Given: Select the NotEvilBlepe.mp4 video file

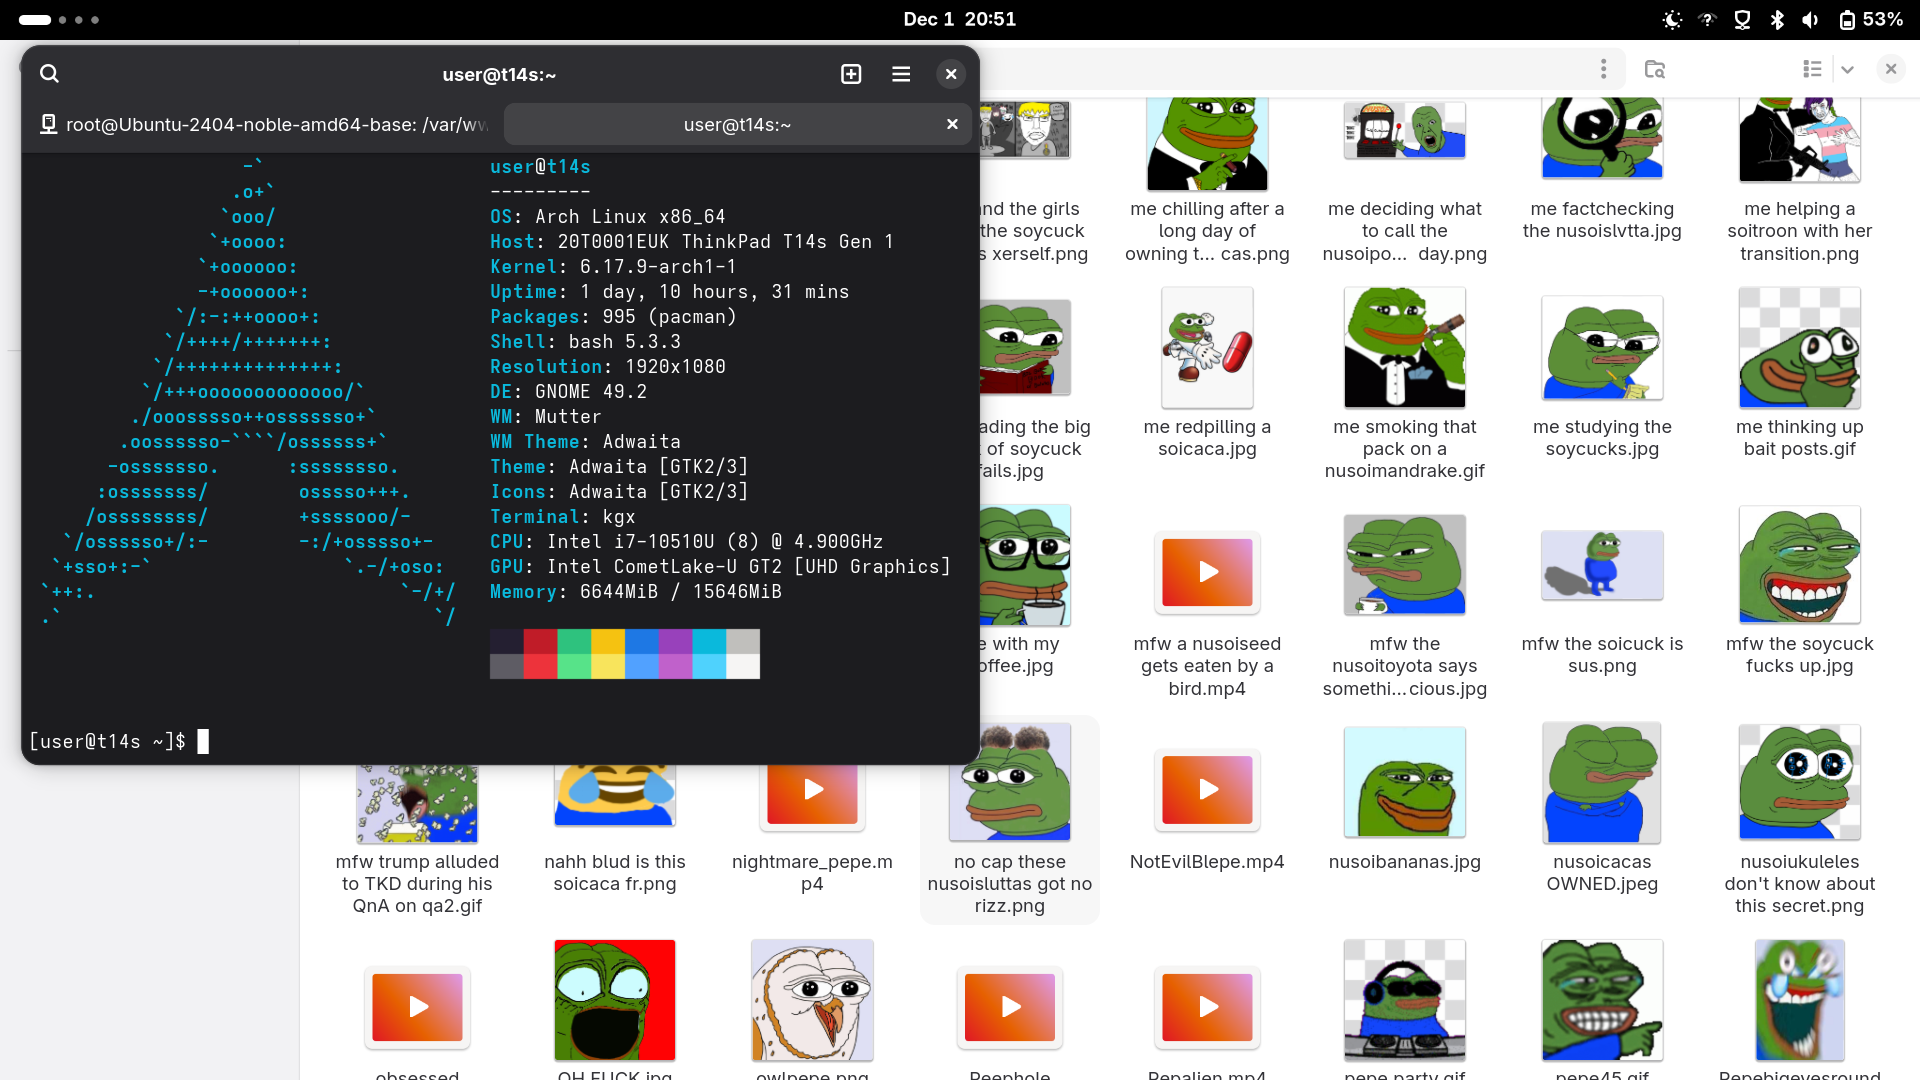Looking at the screenshot, I should click(1207, 790).
